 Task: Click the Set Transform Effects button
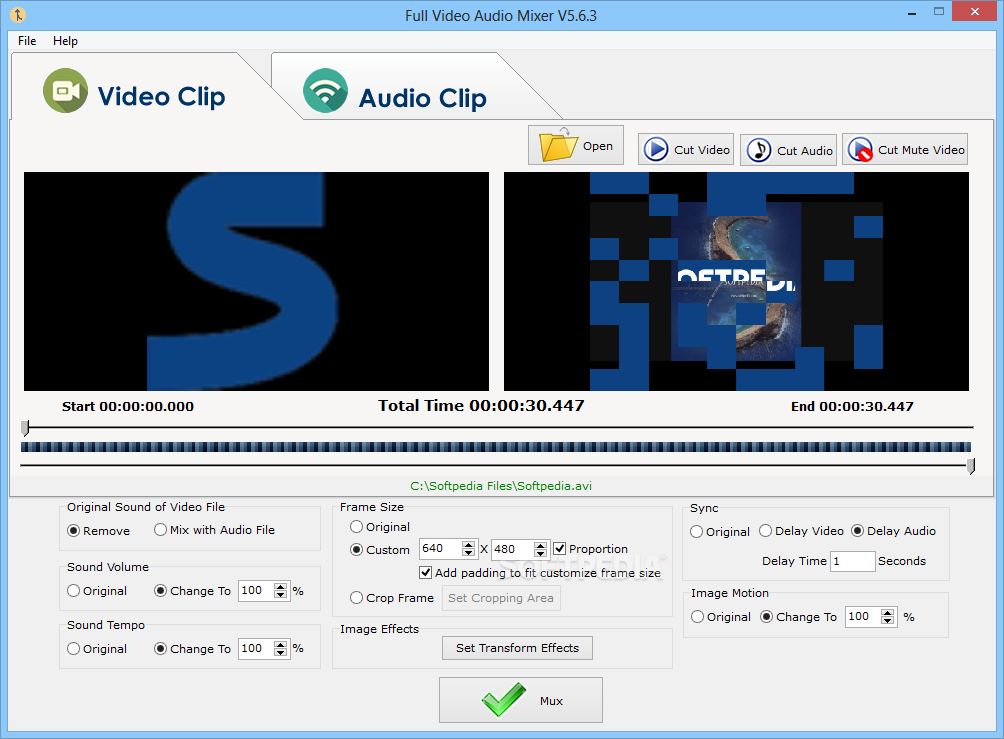tap(517, 648)
